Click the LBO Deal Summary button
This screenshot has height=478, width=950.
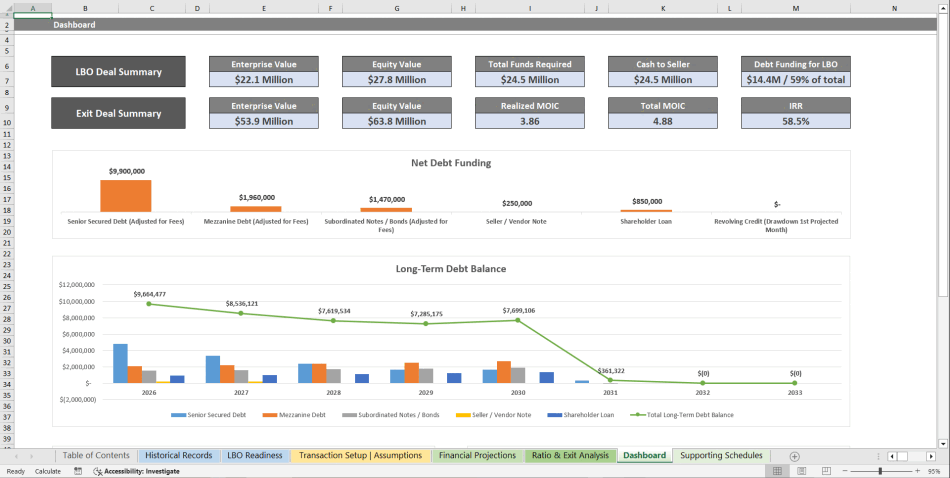pos(118,72)
